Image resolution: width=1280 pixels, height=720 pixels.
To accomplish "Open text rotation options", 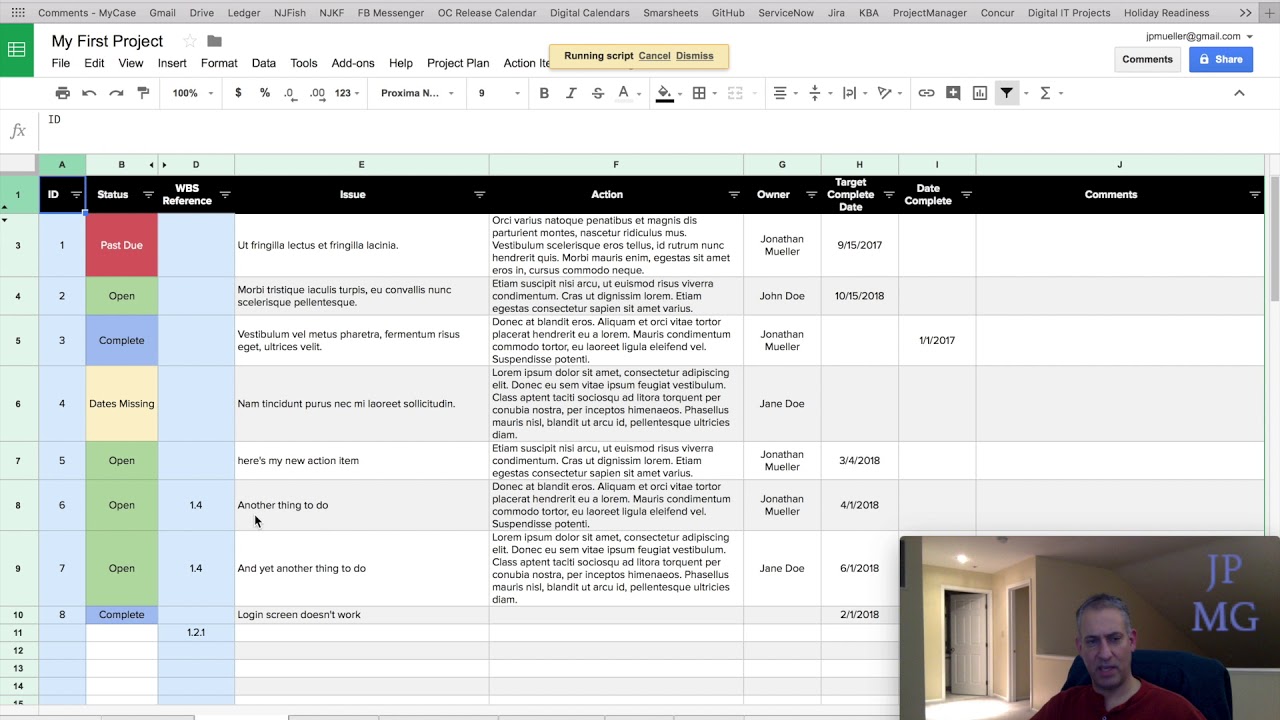I will point(884,93).
